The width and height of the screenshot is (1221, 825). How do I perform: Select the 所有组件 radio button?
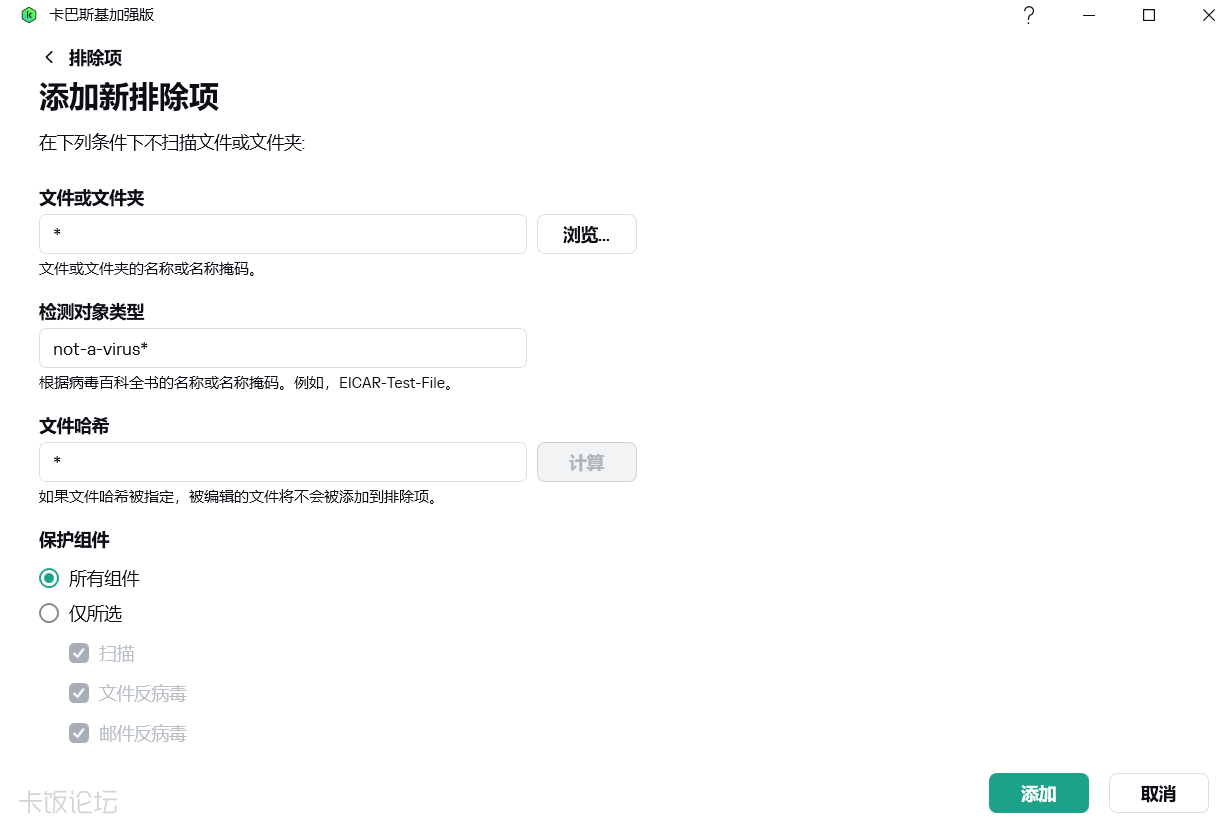(x=49, y=578)
